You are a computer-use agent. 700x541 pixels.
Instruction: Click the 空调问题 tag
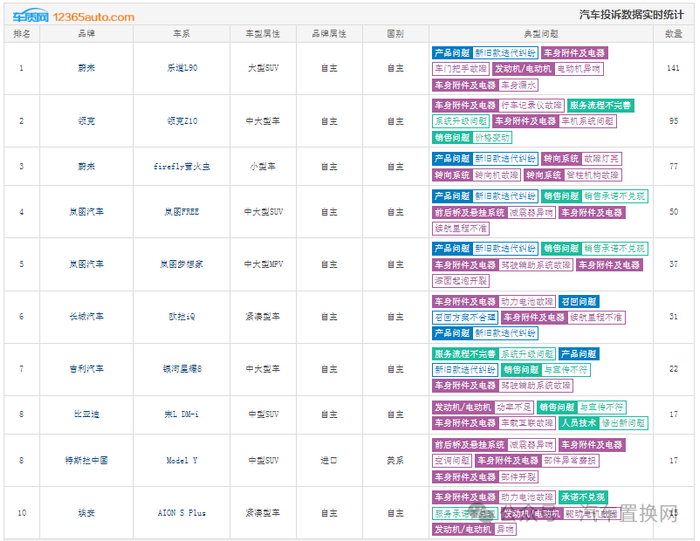click(x=452, y=460)
